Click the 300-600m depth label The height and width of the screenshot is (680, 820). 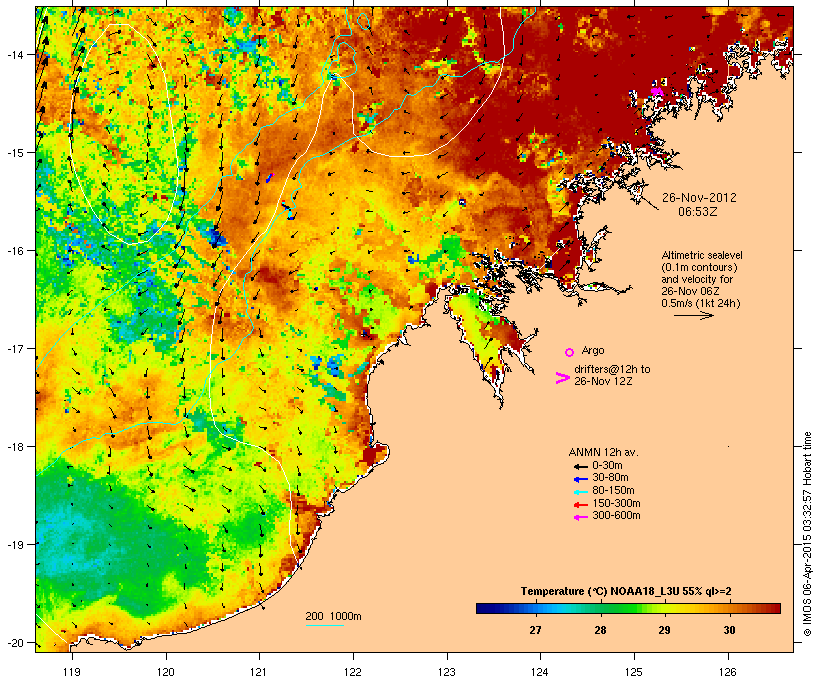[x=616, y=516]
